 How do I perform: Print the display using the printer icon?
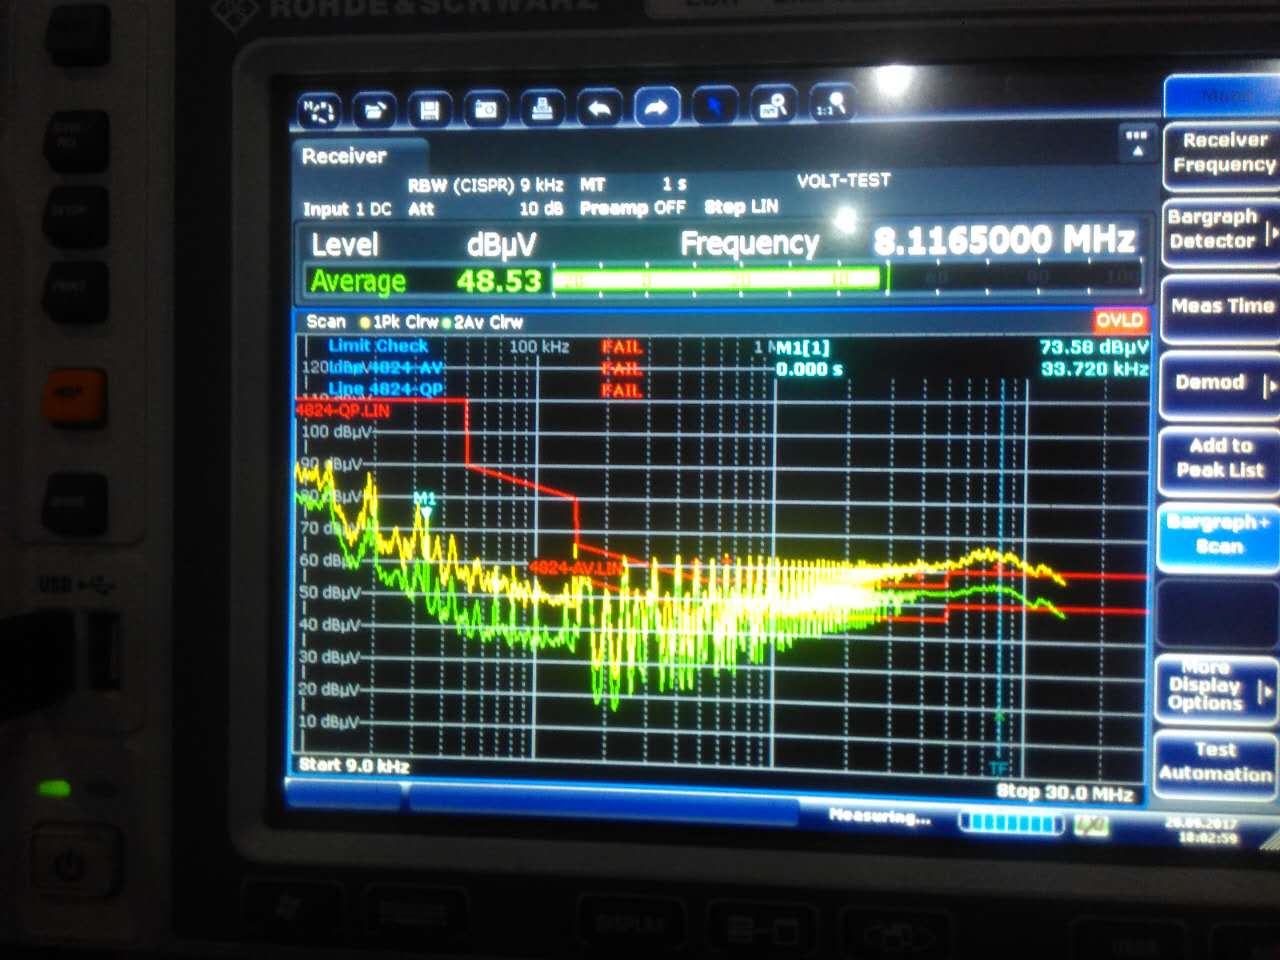pyautogui.click(x=542, y=107)
